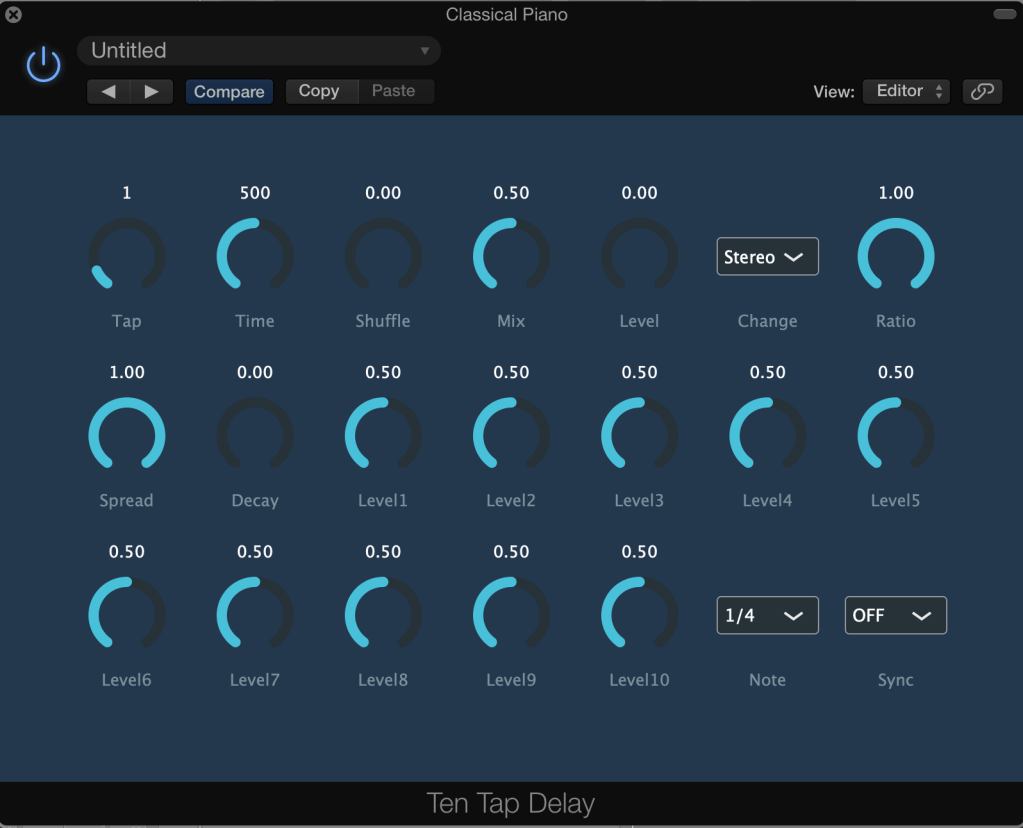Click the Mix knob
This screenshot has width=1023, height=828.
511,257
